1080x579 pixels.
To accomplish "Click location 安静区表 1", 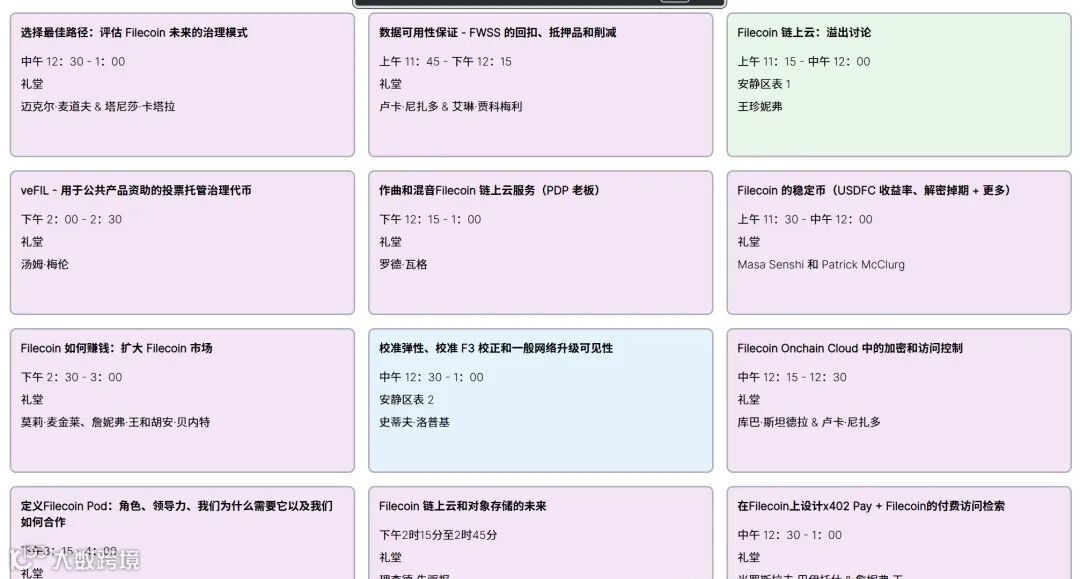I will pos(764,83).
